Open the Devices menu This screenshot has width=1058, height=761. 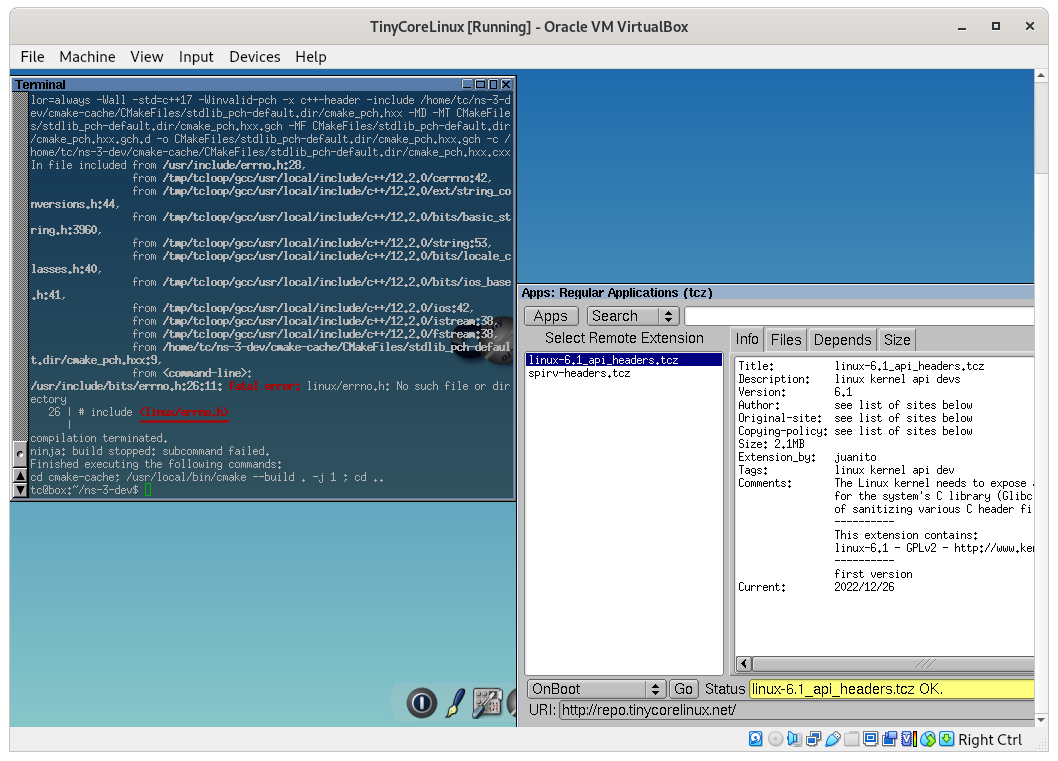[254, 57]
